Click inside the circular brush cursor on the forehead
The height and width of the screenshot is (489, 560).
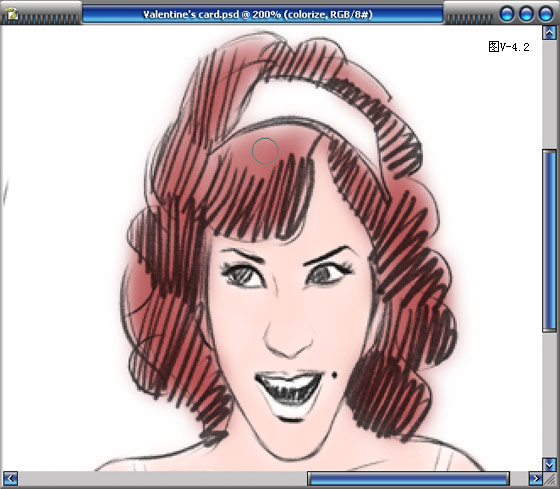[265, 151]
